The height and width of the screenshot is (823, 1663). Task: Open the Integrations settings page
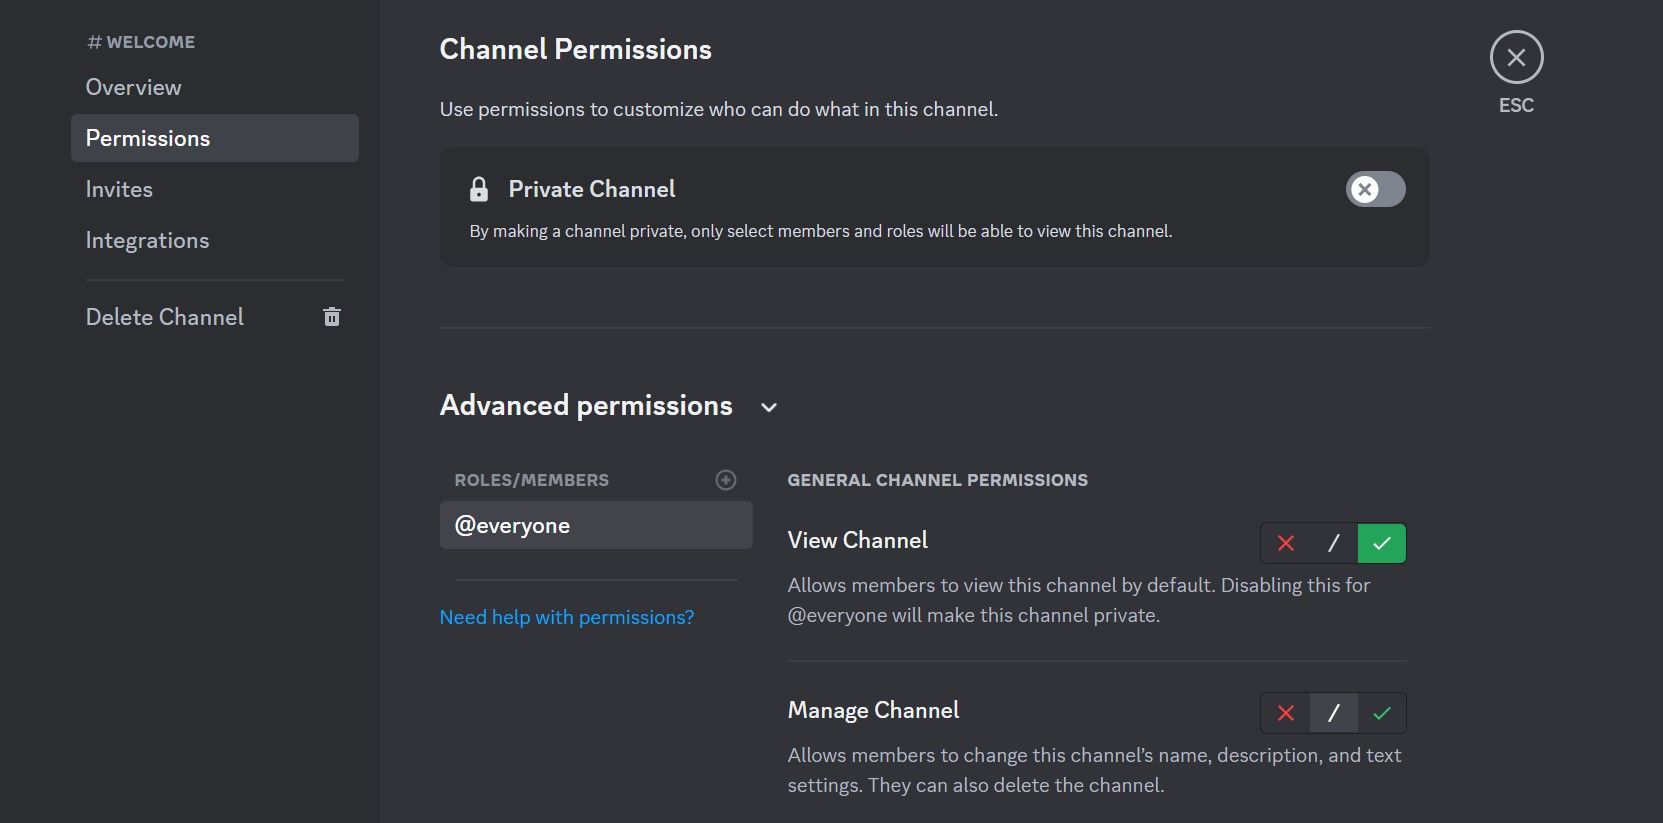coord(147,240)
